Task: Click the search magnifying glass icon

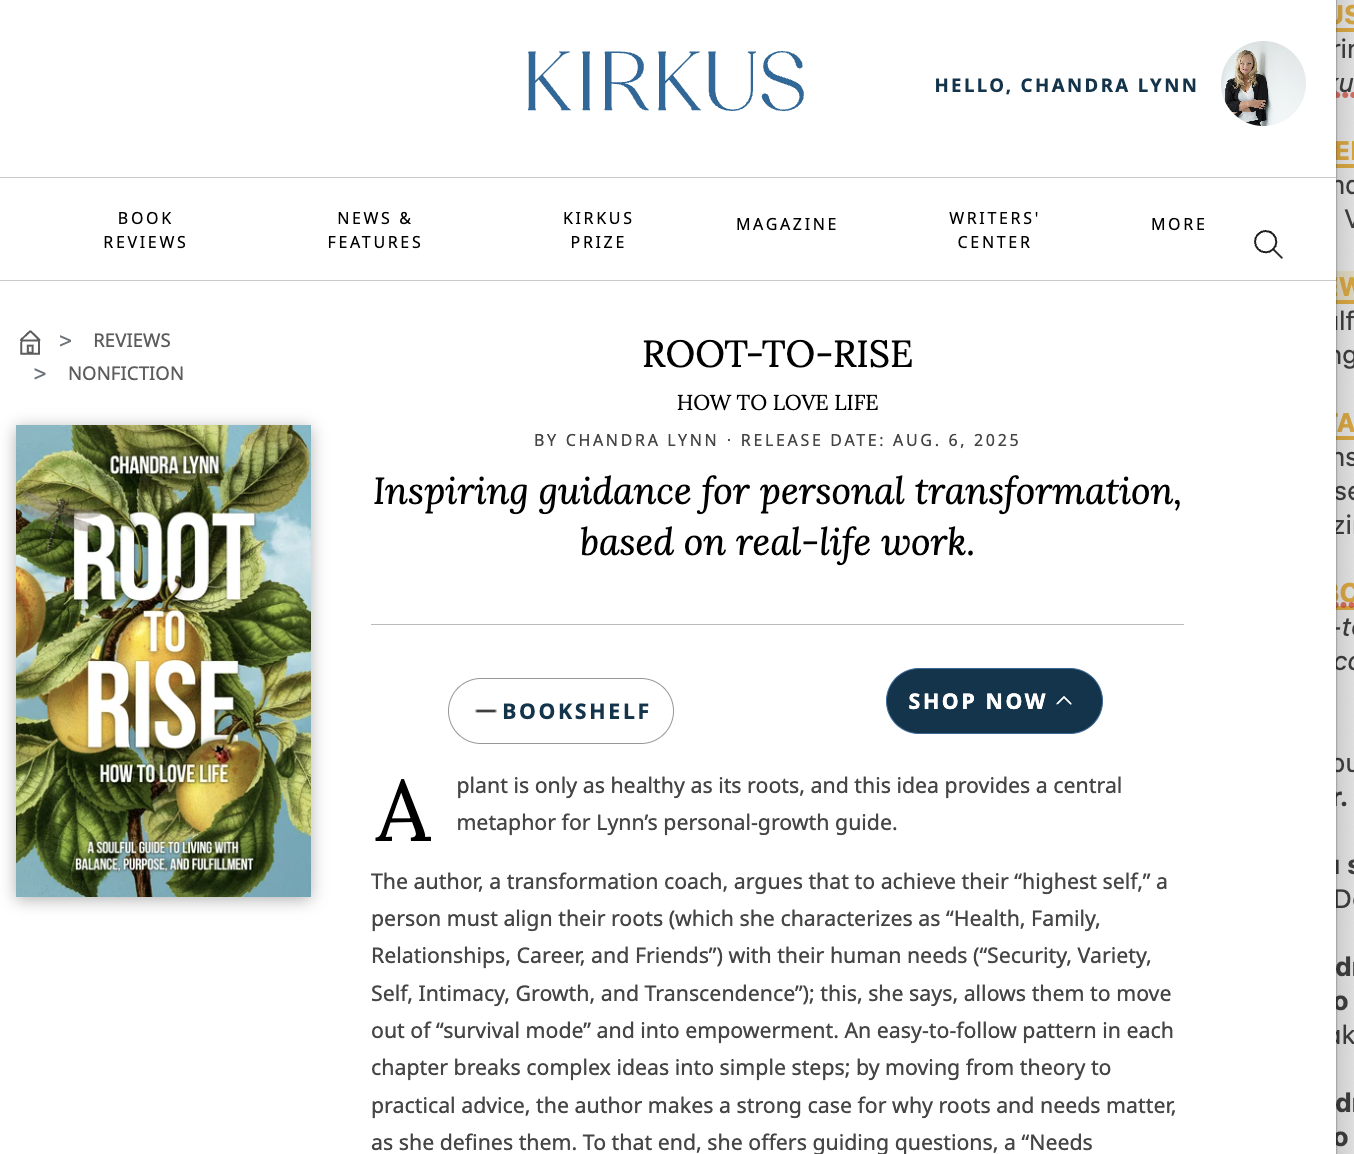Action: coord(1268,244)
